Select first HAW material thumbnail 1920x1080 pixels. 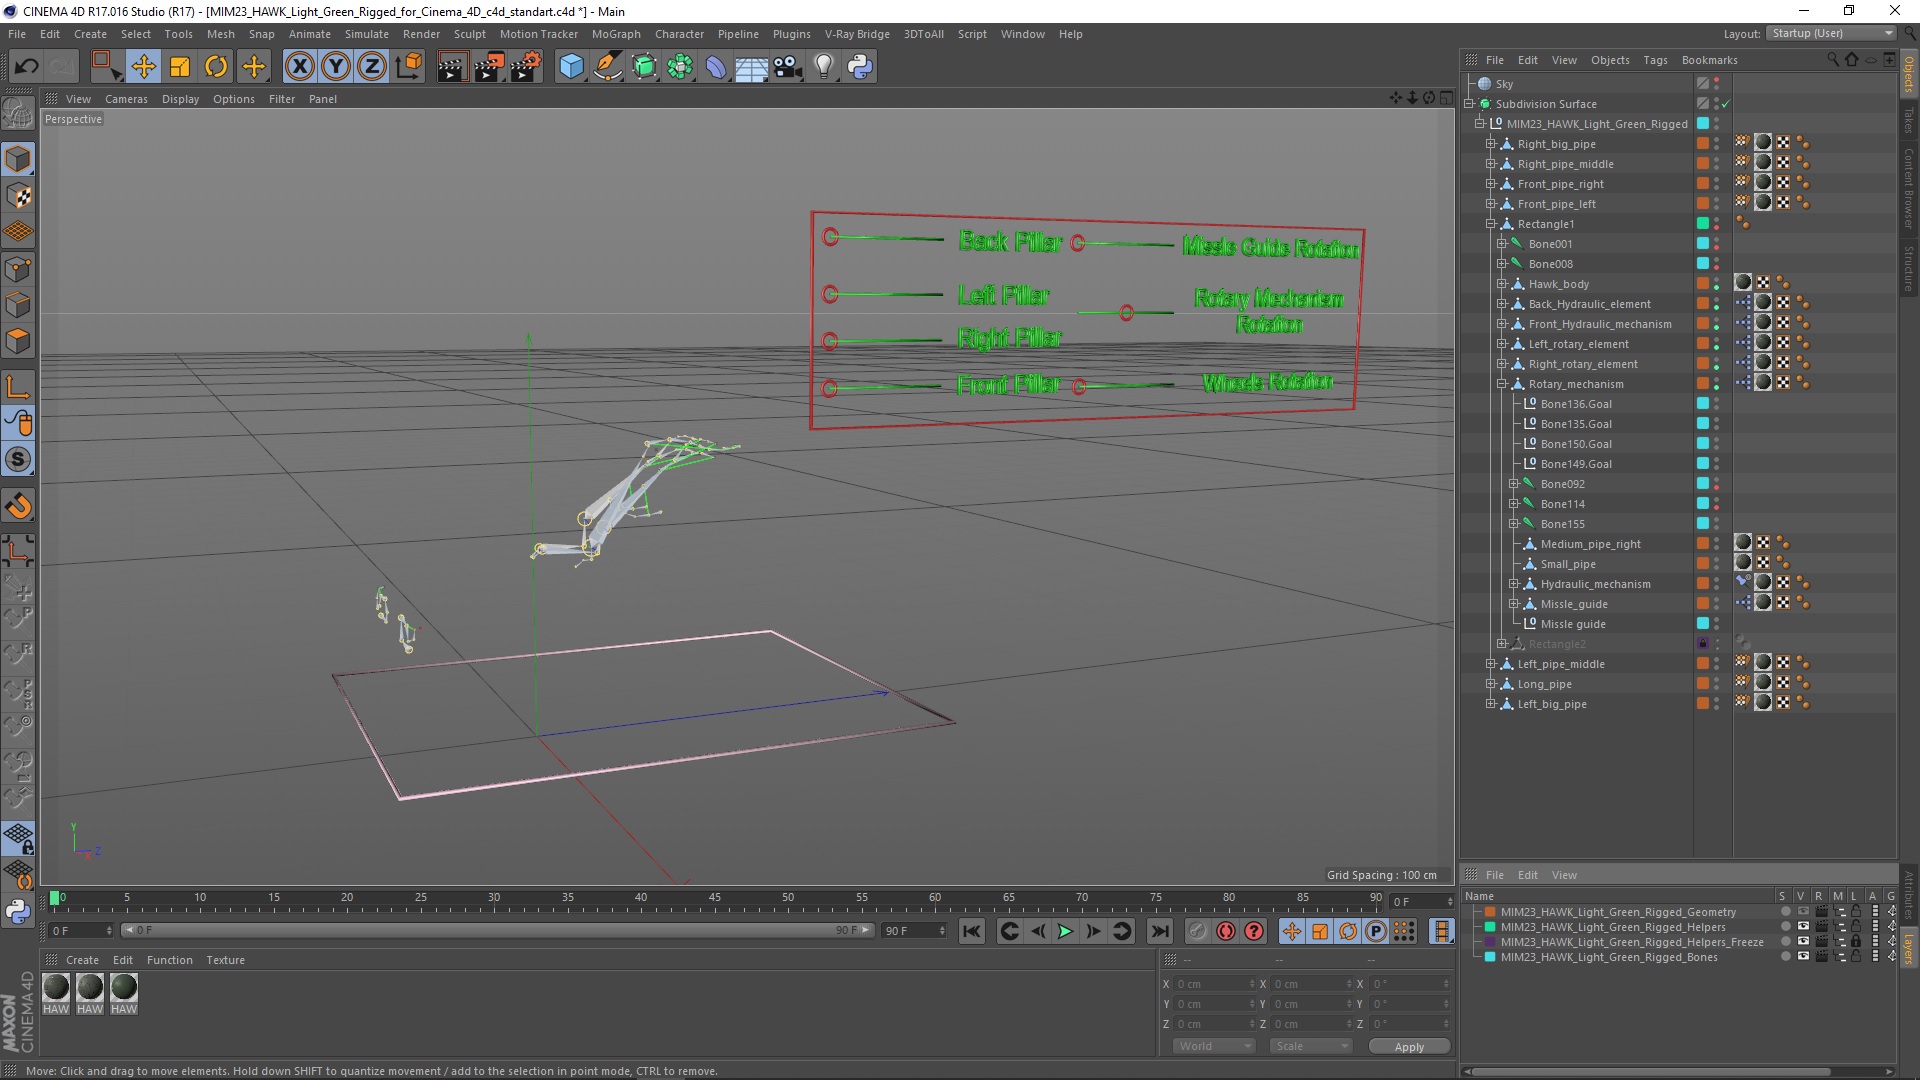pos(56,987)
